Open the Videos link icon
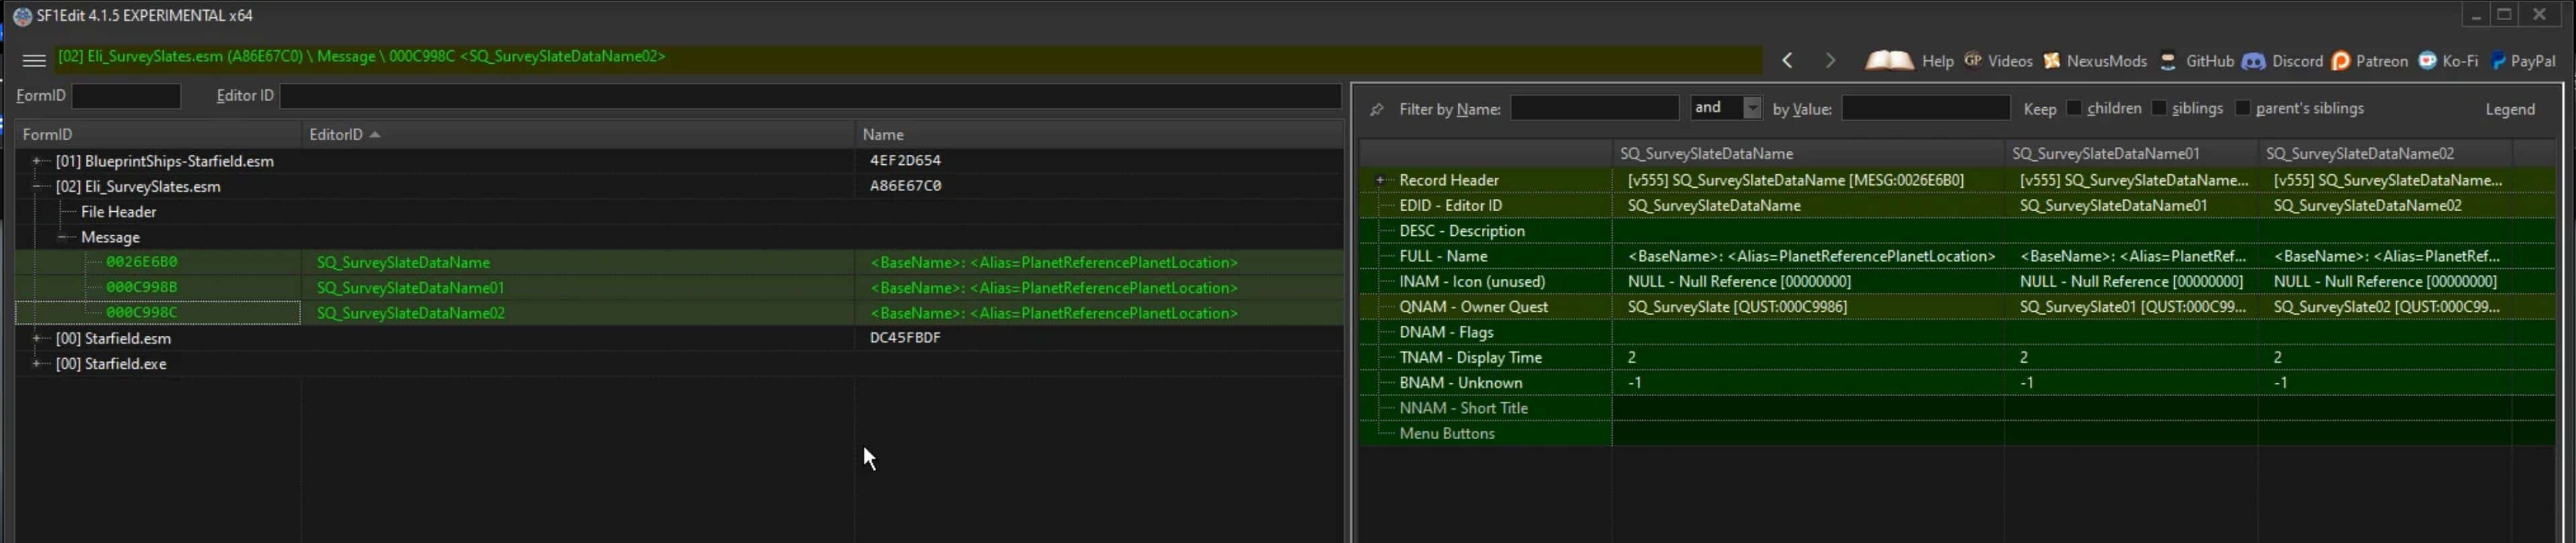Screen dimensions: 2576x543 click(1973, 61)
